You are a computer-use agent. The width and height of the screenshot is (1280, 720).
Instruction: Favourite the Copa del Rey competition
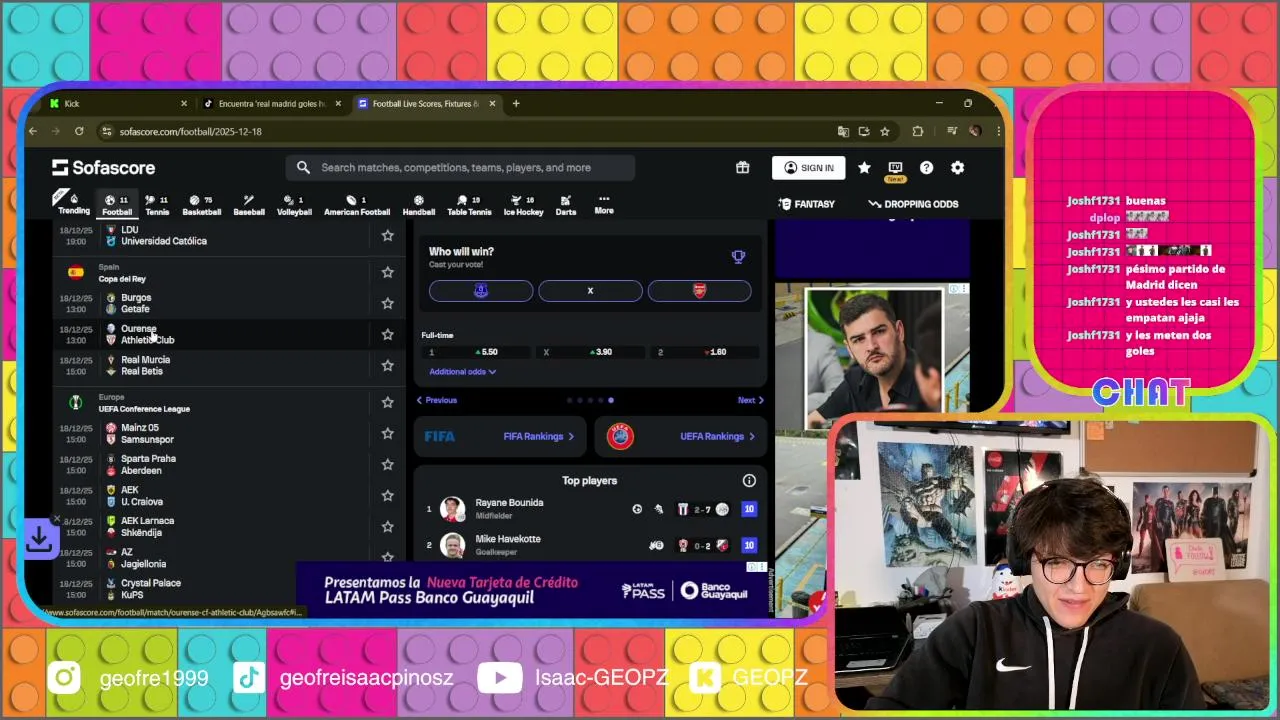tap(387, 272)
